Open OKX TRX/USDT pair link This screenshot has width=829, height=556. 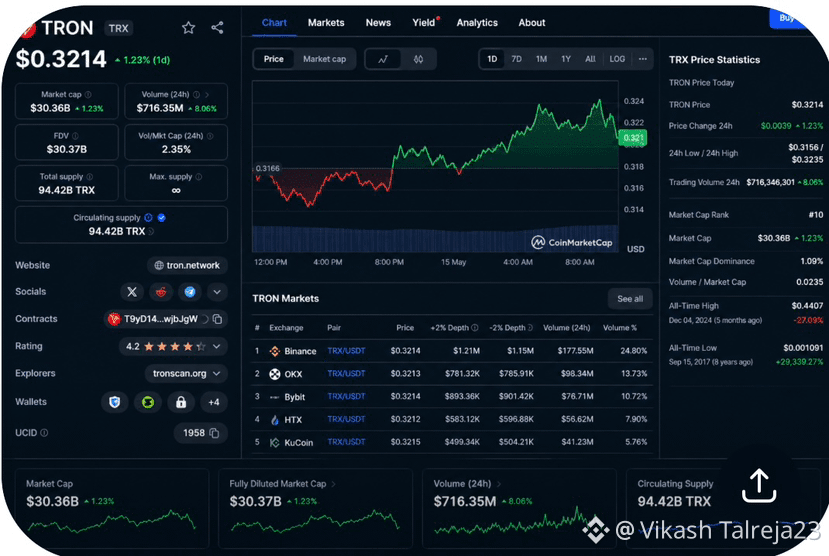(346, 374)
